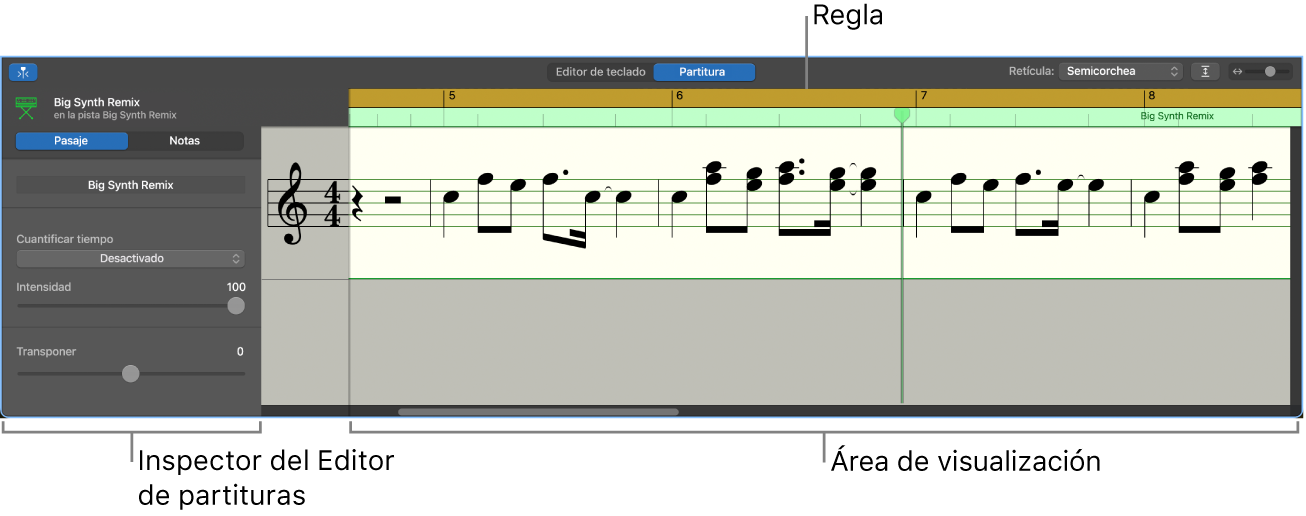This screenshot has height=516, width=1306.
Task: Click the Transponer value 0
Action: tap(240, 352)
